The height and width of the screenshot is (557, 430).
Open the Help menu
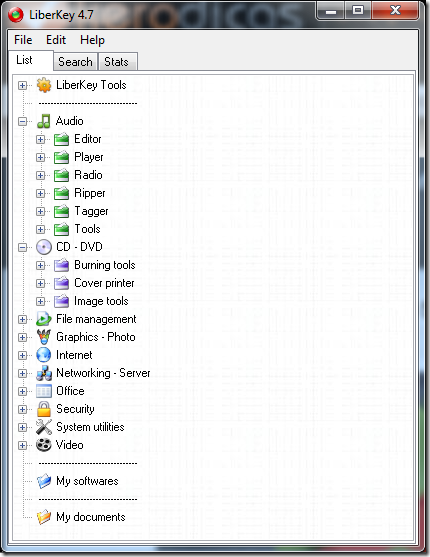point(92,40)
